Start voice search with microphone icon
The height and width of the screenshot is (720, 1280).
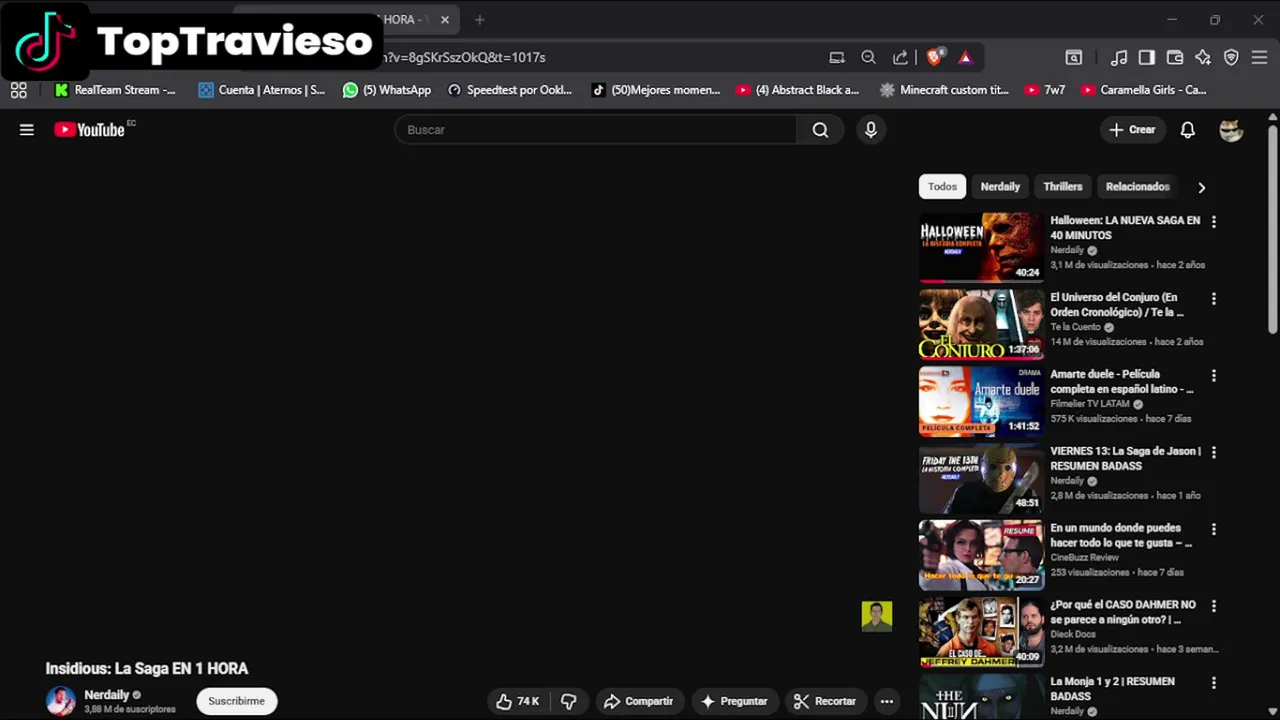(x=871, y=130)
